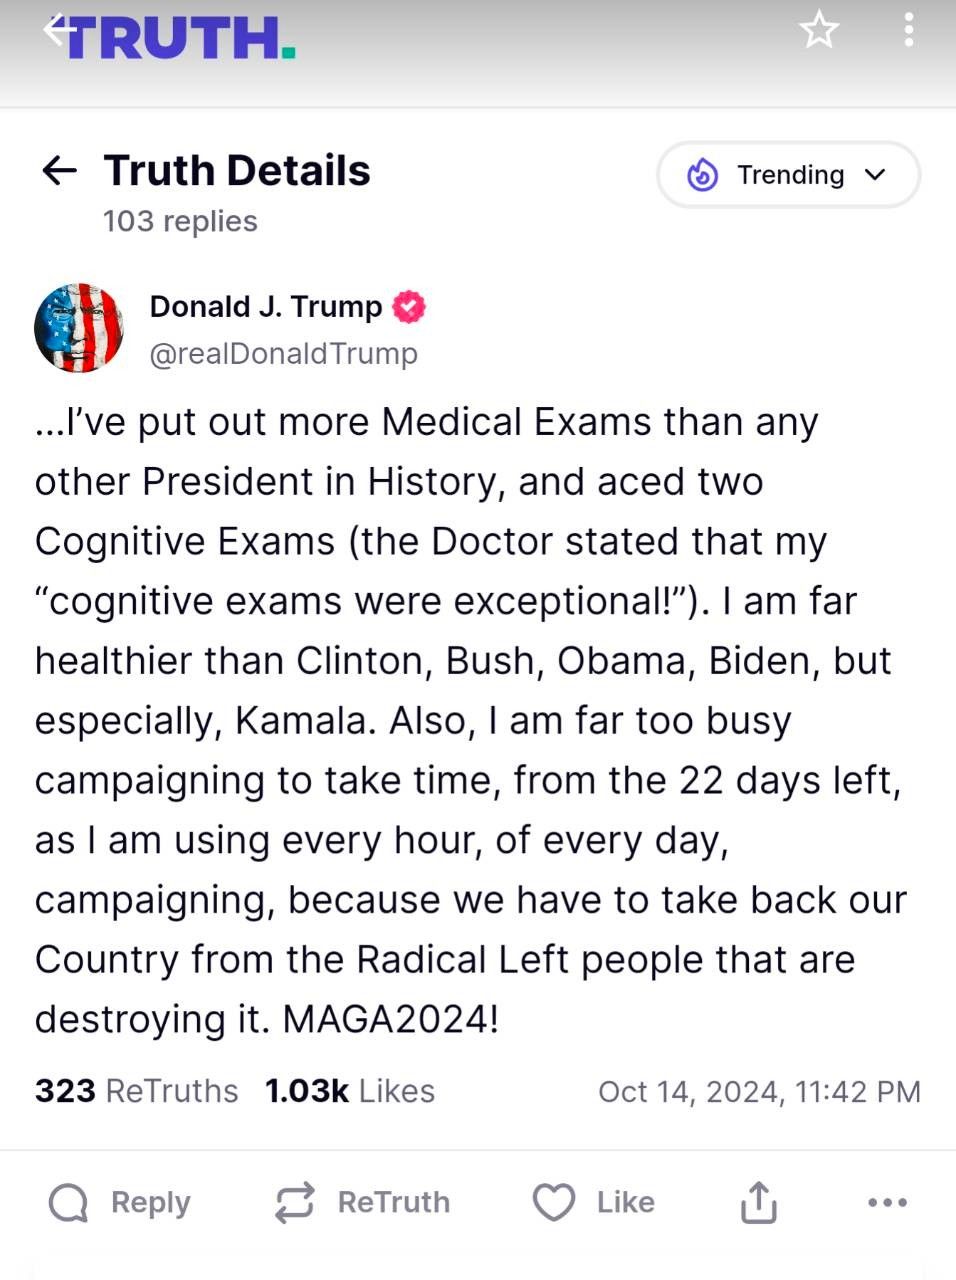Open the profile avatar picture

[x=79, y=328]
